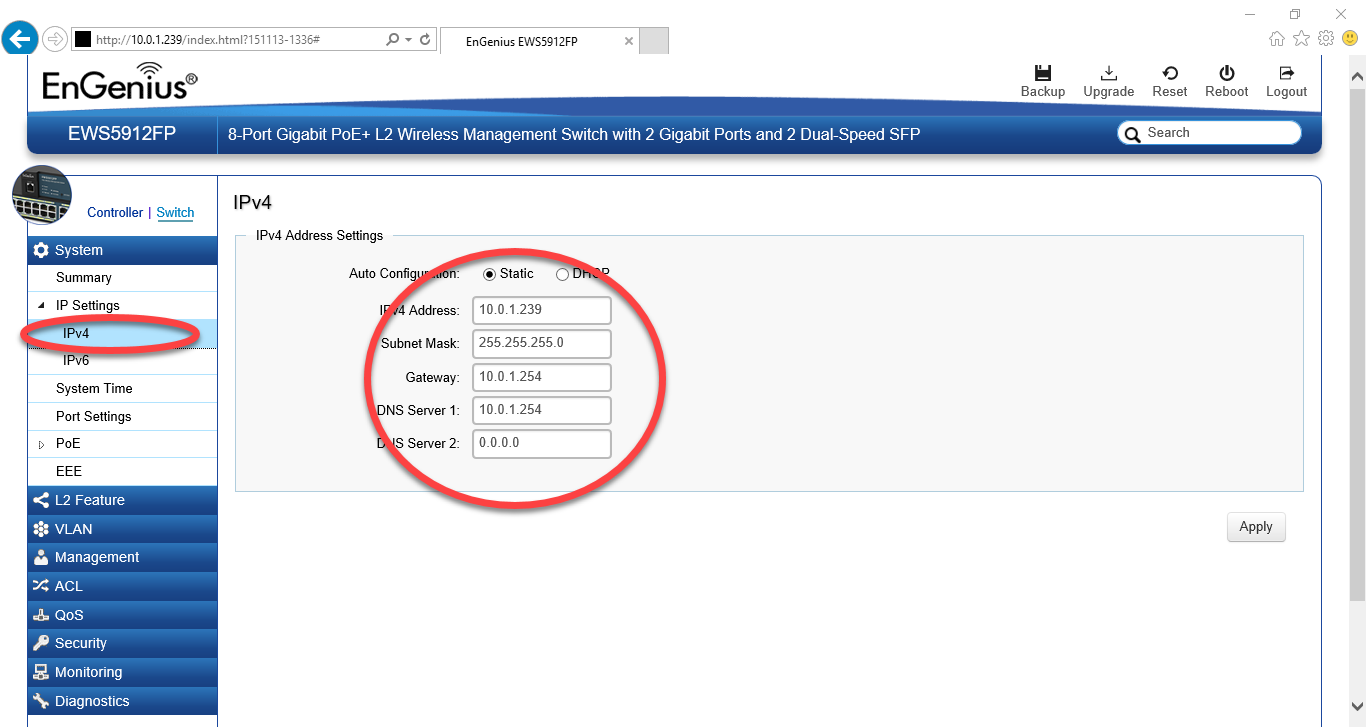
Task: Open the VLAN menu section
Action: [122, 529]
